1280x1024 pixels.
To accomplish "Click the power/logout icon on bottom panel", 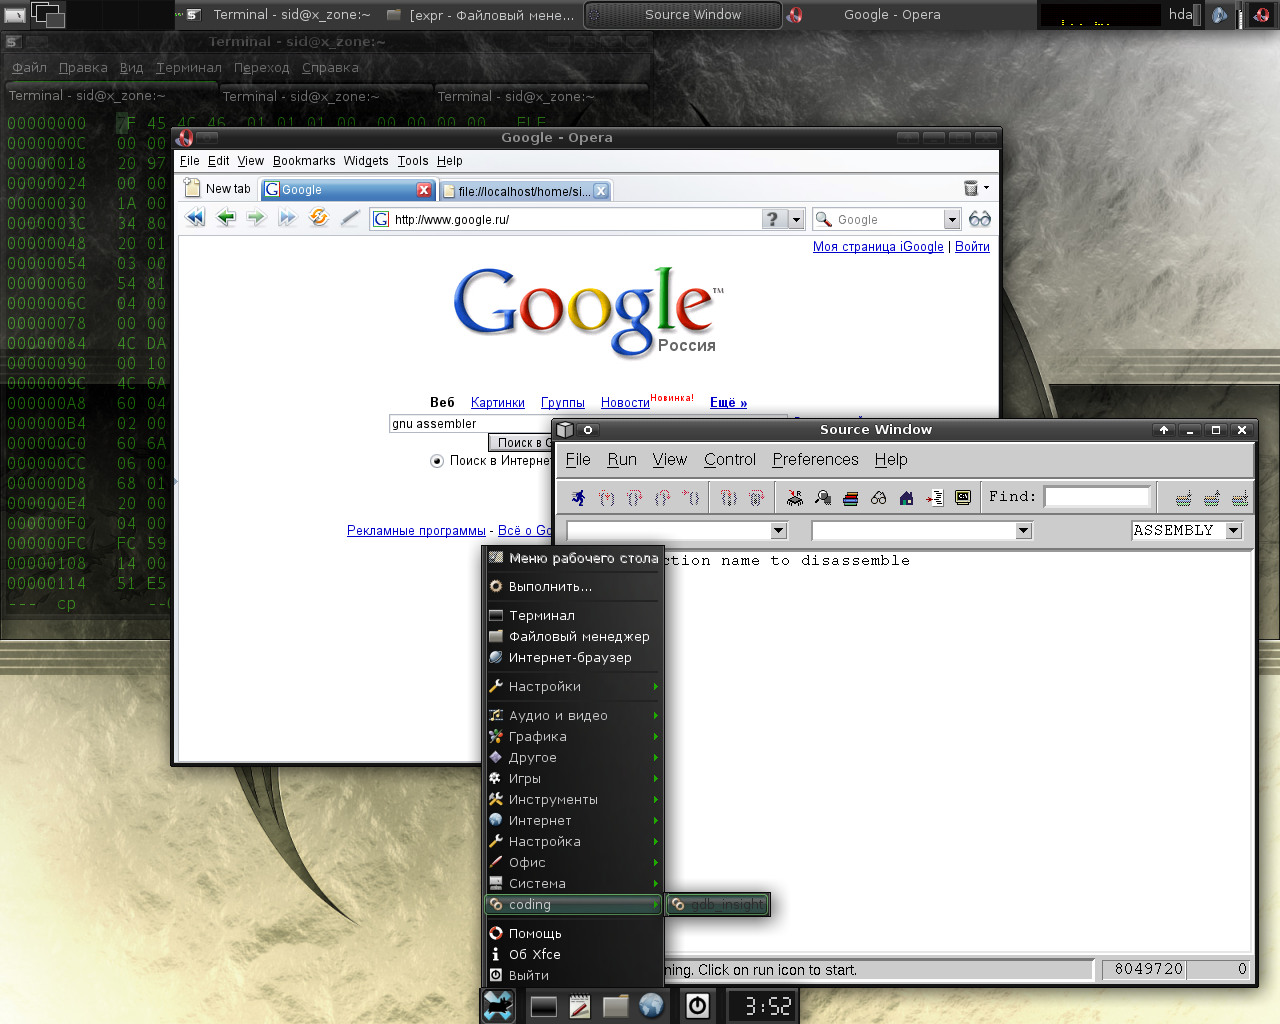I will [698, 1006].
